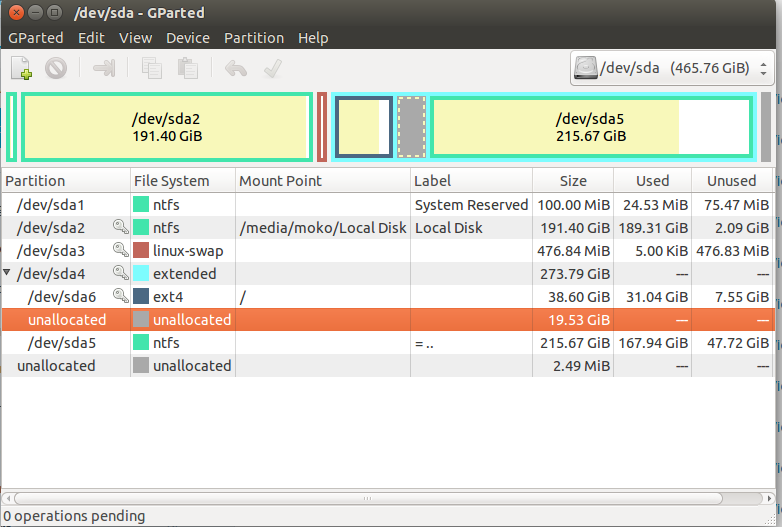Open the Partition menu

click(253, 38)
